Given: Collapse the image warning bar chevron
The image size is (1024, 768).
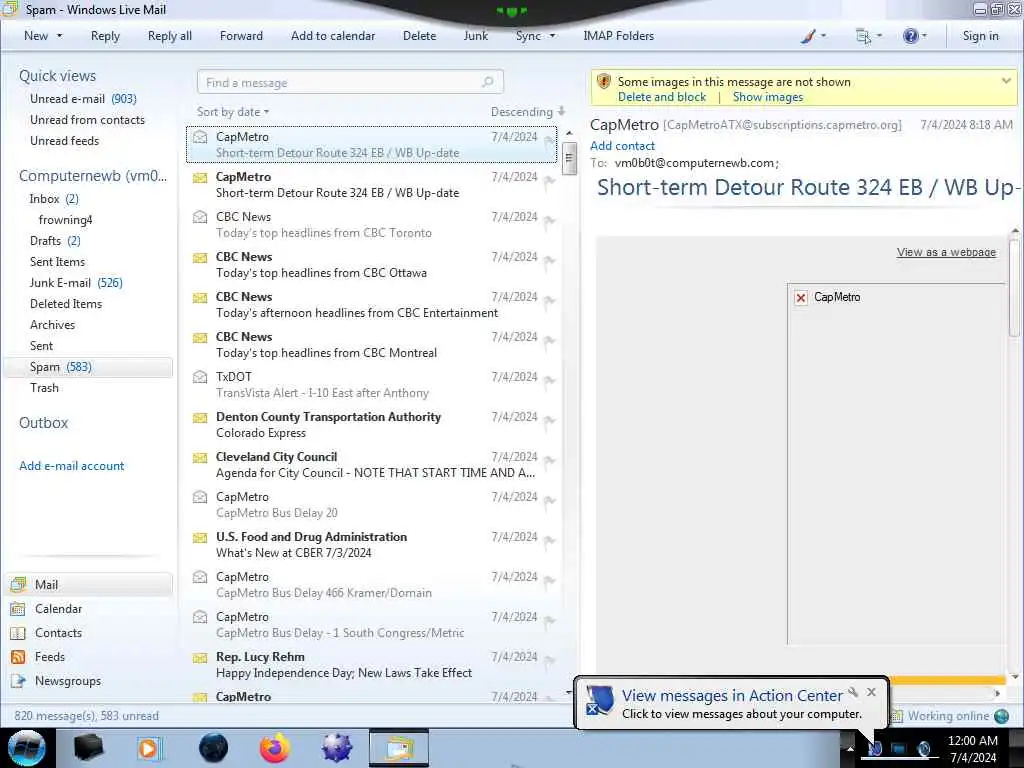Looking at the screenshot, I should click(1006, 81).
